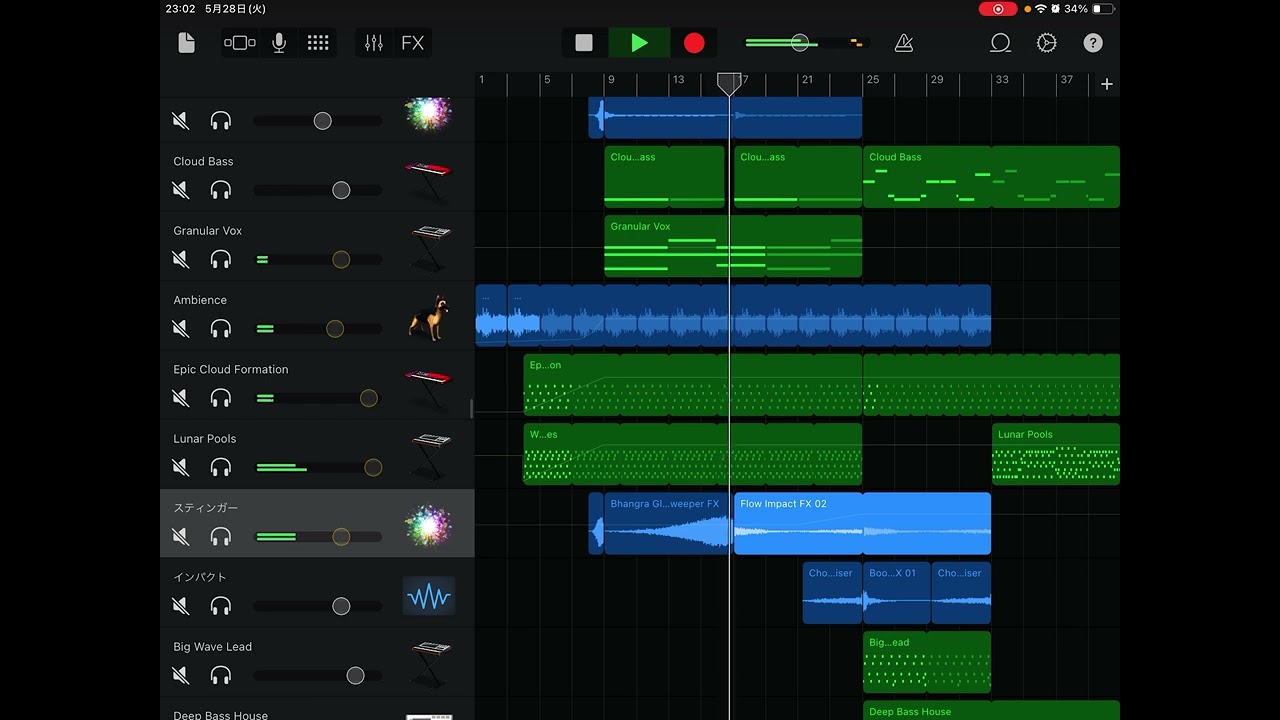Add song section with plus button
This screenshot has width=1280, height=720.
pyautogui.click(x=1107, y=84)
